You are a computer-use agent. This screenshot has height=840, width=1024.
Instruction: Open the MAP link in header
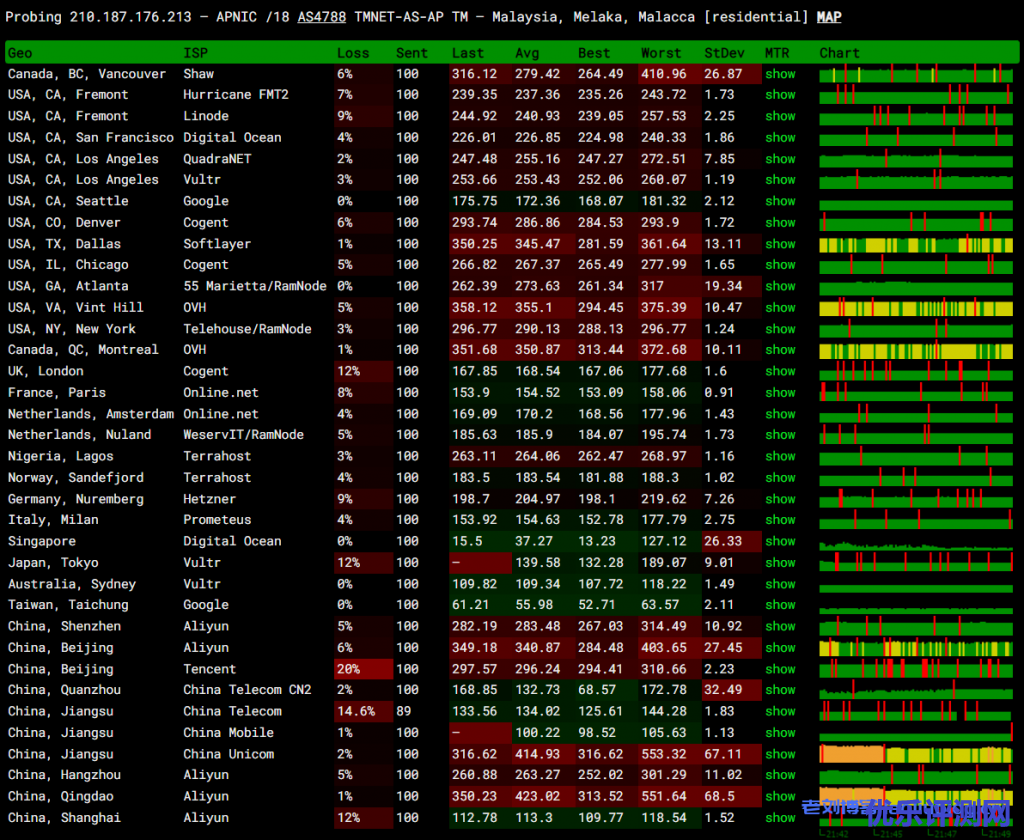[x=828, y=17]
